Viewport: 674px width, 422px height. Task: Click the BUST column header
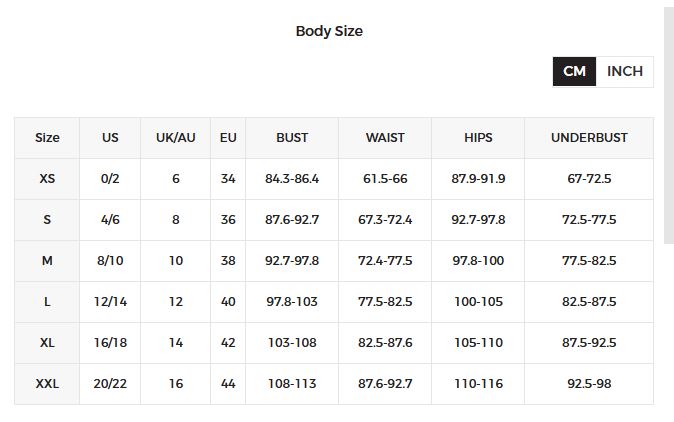tap(292, 138)
